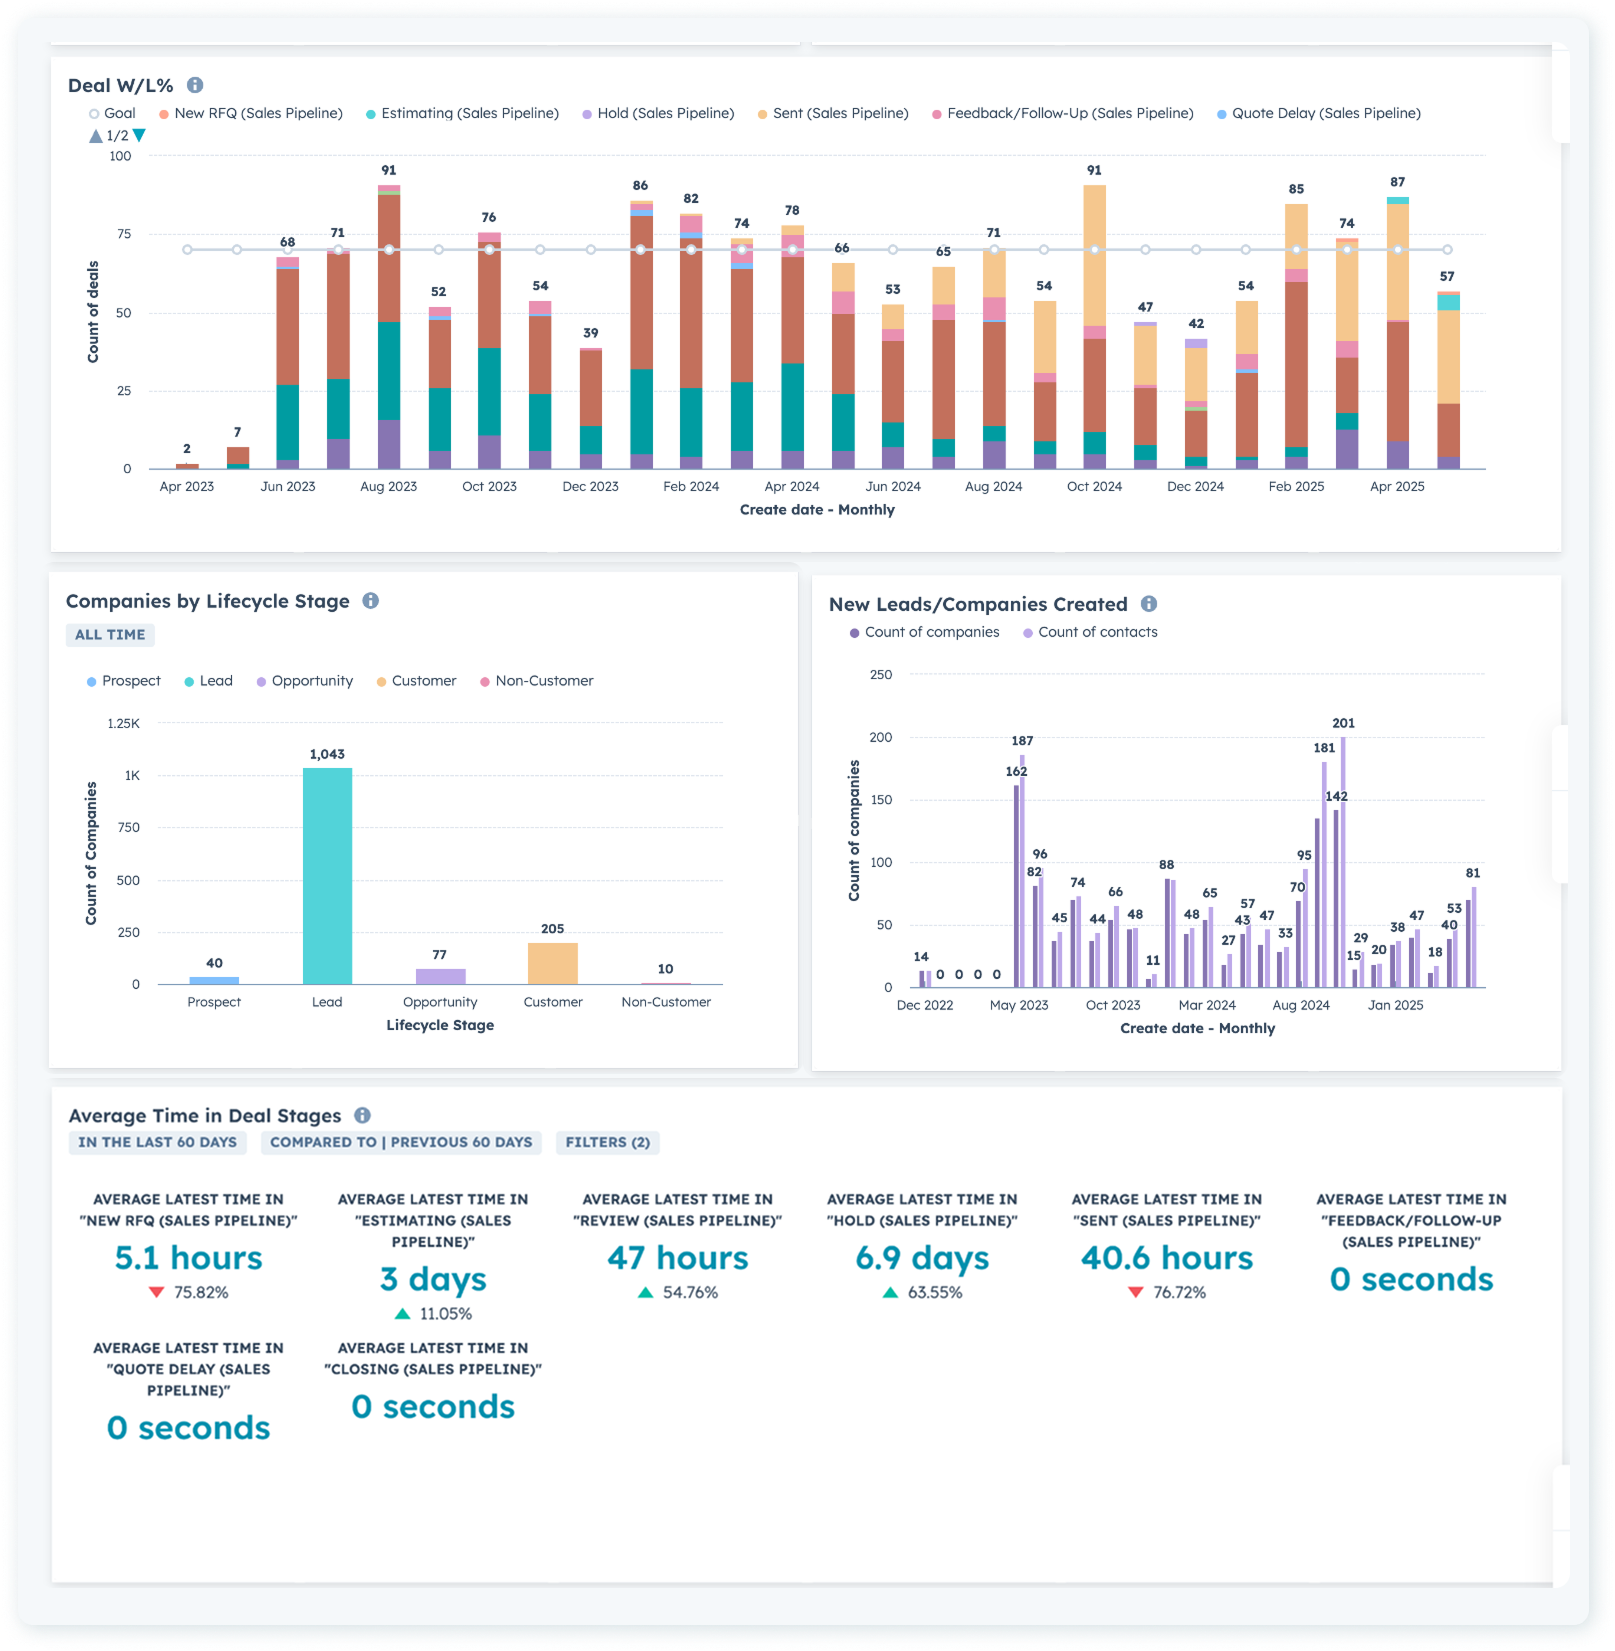Screen dimensions: 1615x1651
Task: Open info icon beside Deal W/L% title
Action: click(x=195, y=85)
